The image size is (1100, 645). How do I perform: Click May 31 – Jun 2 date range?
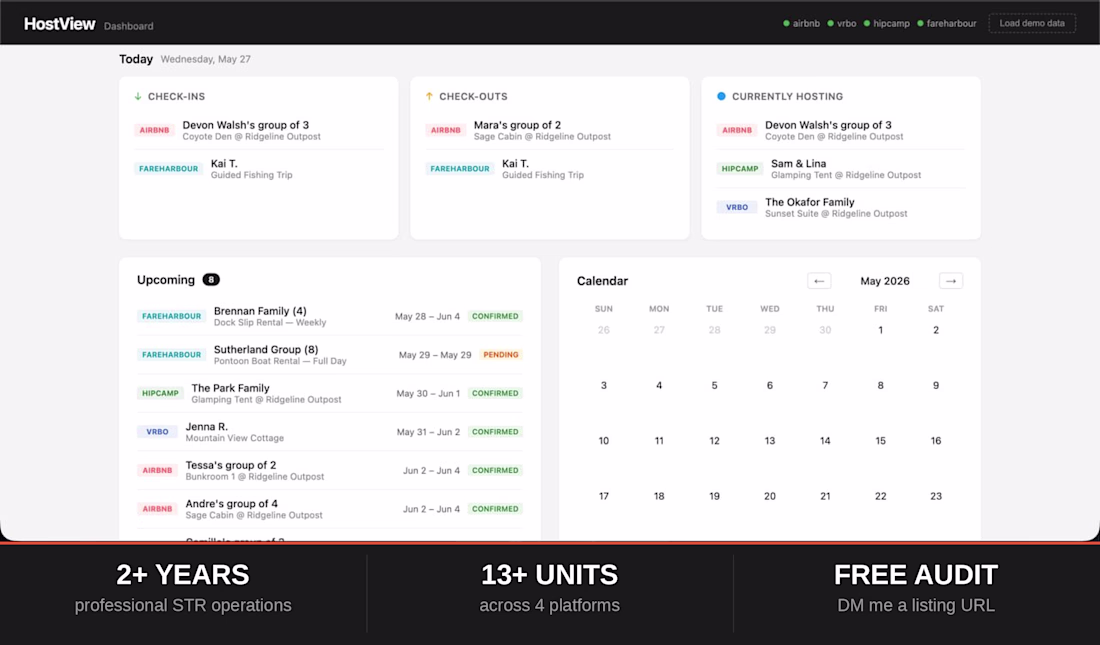pos(428,432)
